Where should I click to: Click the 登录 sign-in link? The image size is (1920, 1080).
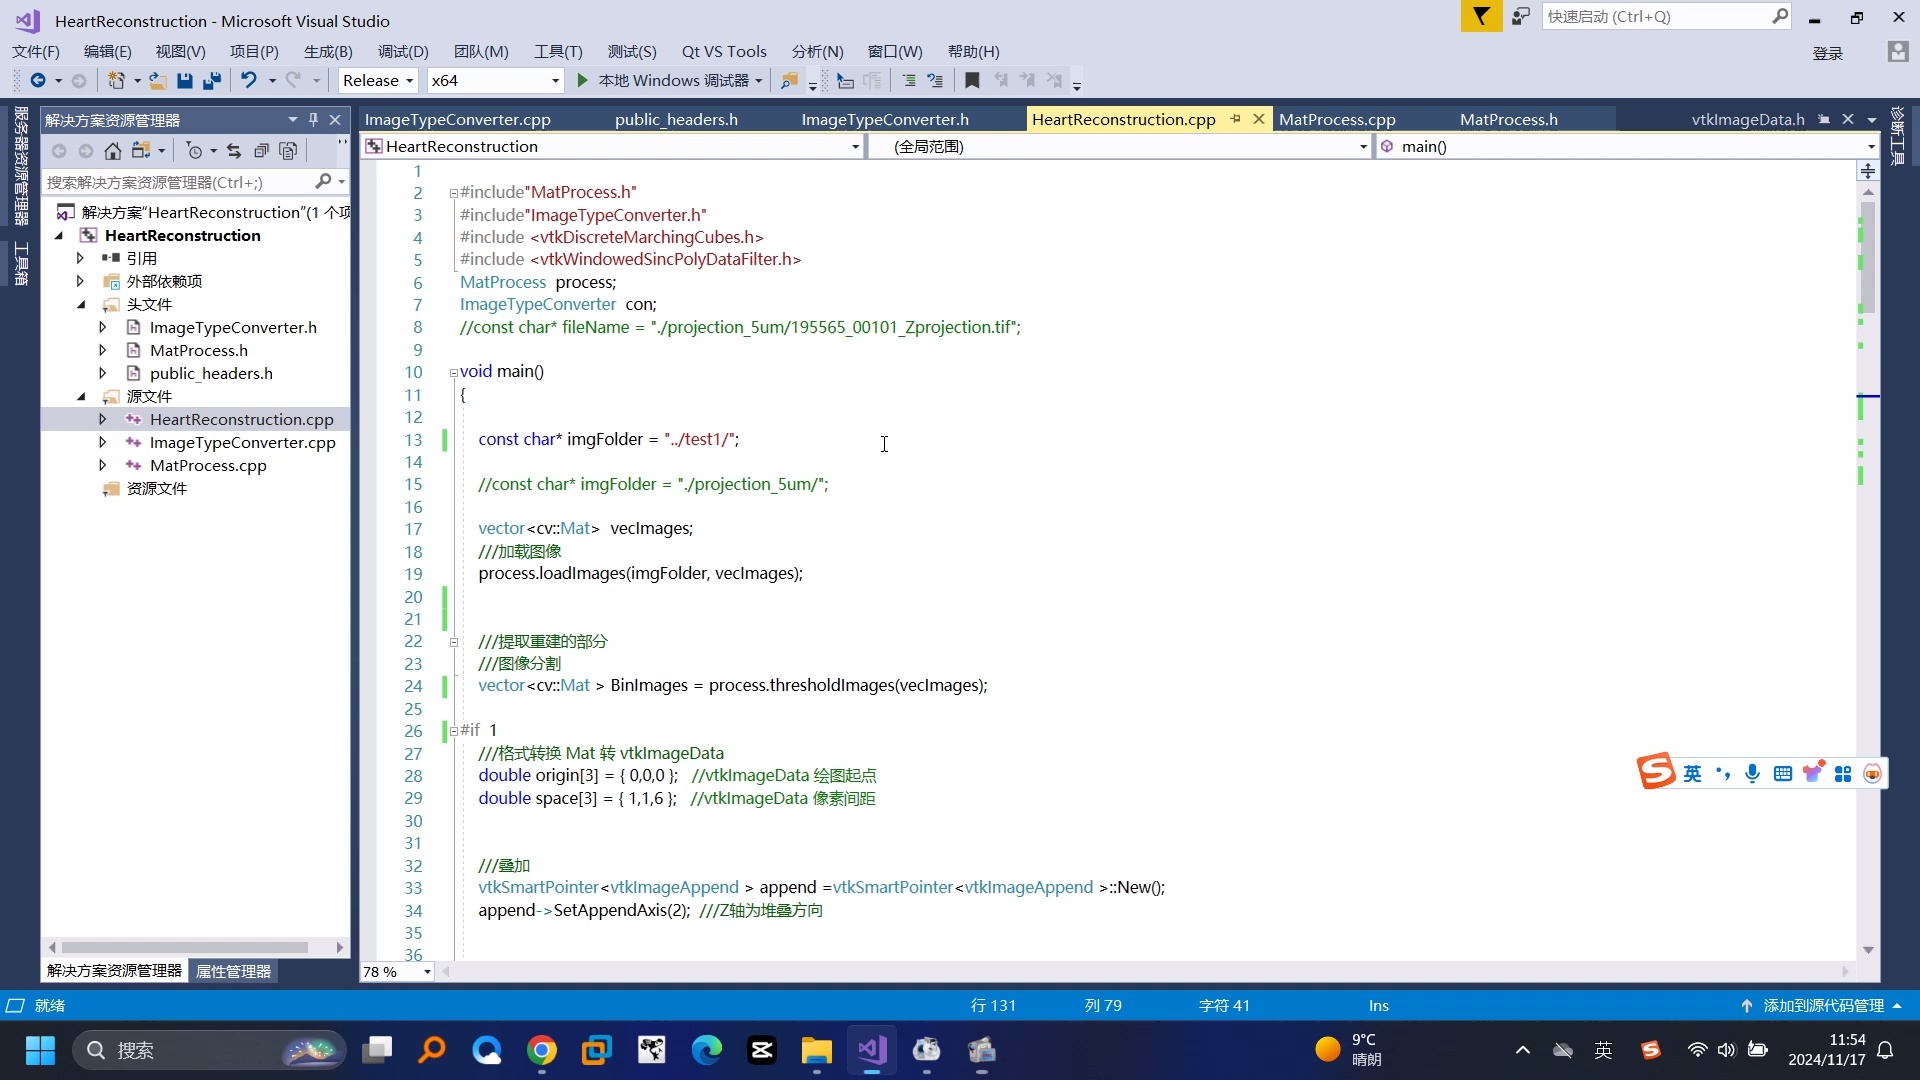1827,54
